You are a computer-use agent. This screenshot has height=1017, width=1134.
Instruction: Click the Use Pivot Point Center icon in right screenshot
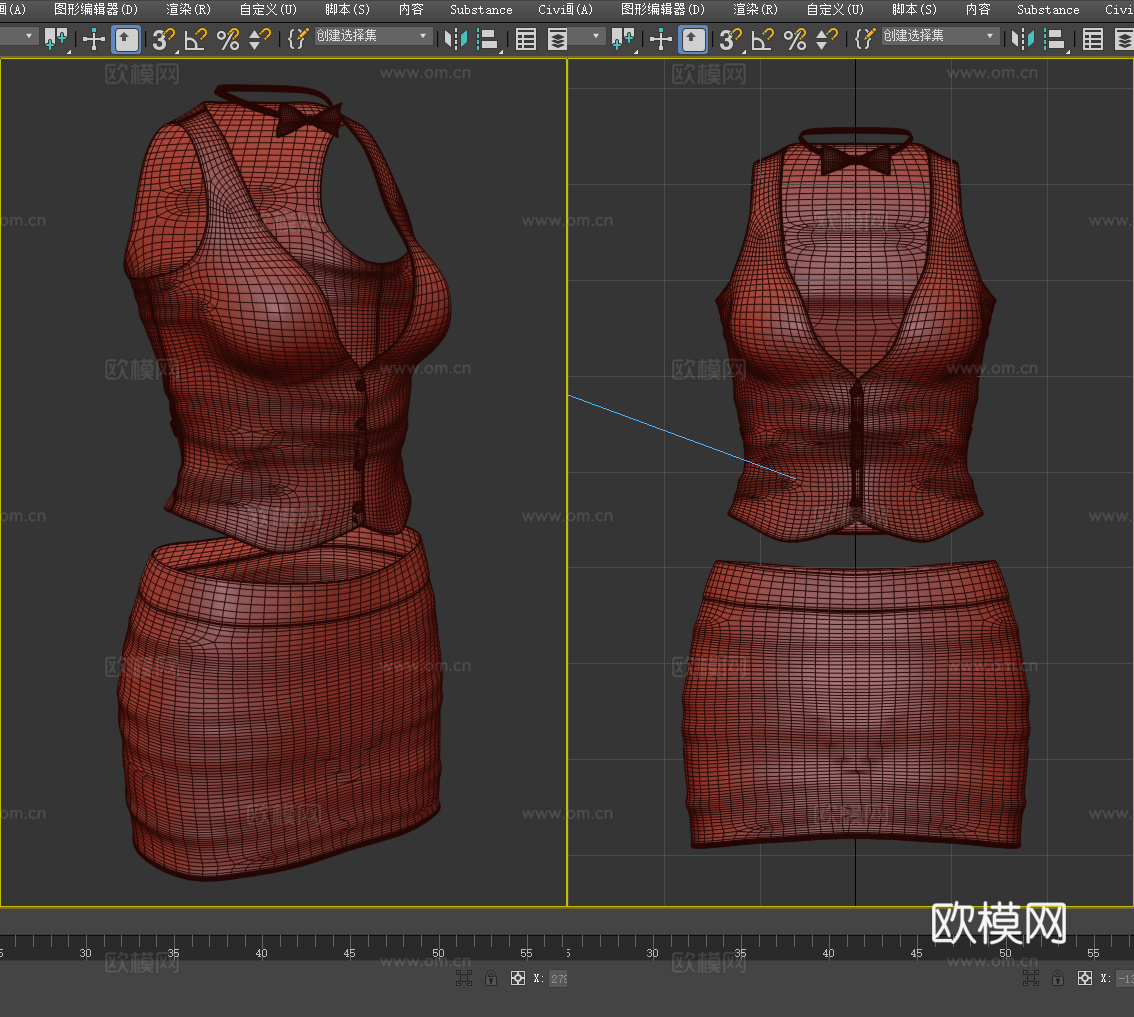tap(623, 38)
